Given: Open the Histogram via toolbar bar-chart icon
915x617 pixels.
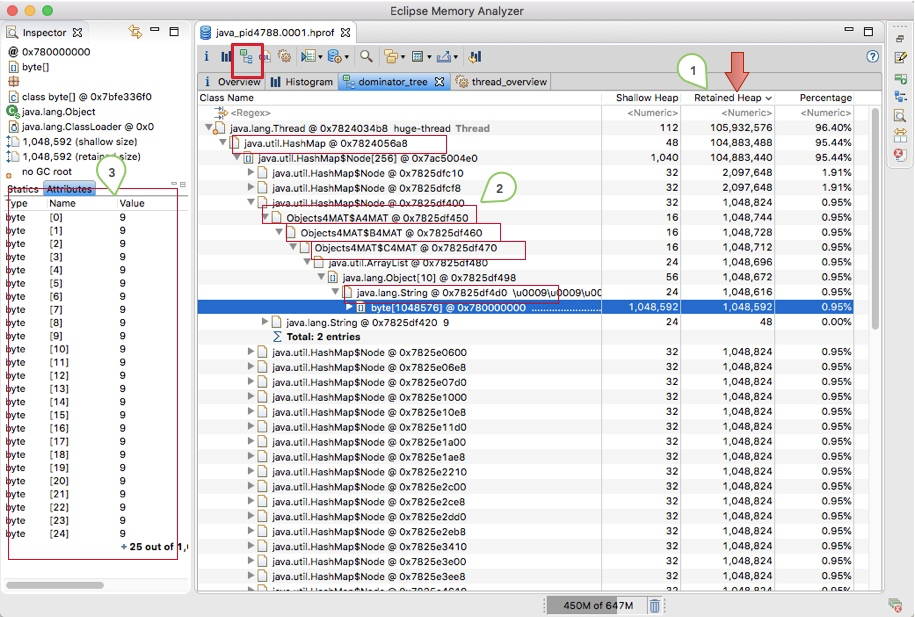Looking at the screenshot, I should (x=225, y=57).
